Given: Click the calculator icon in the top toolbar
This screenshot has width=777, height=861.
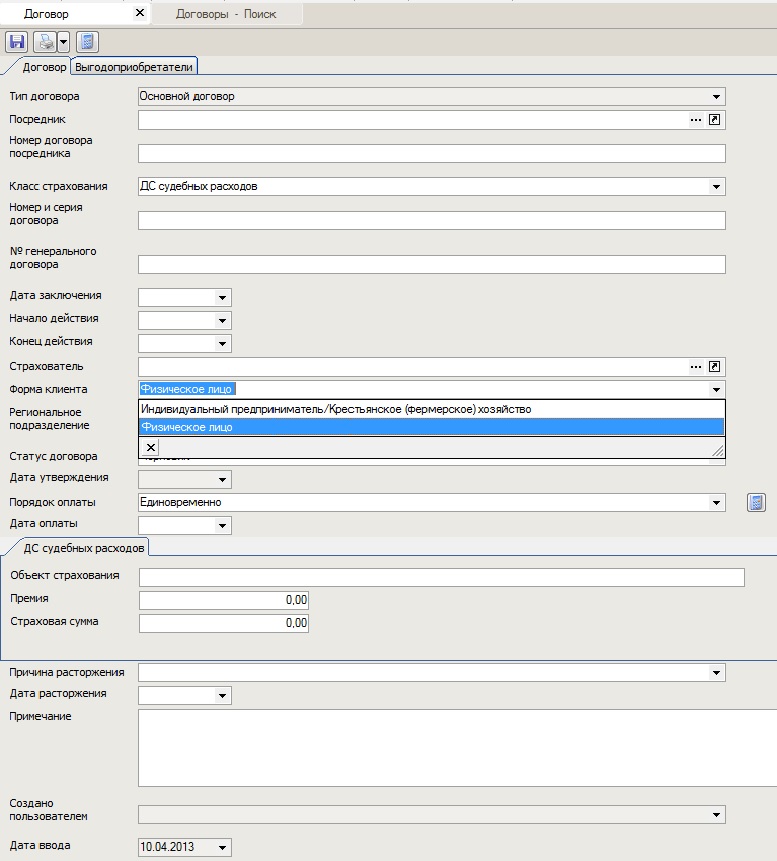Looking at the screenshot, I should point(87,42).
